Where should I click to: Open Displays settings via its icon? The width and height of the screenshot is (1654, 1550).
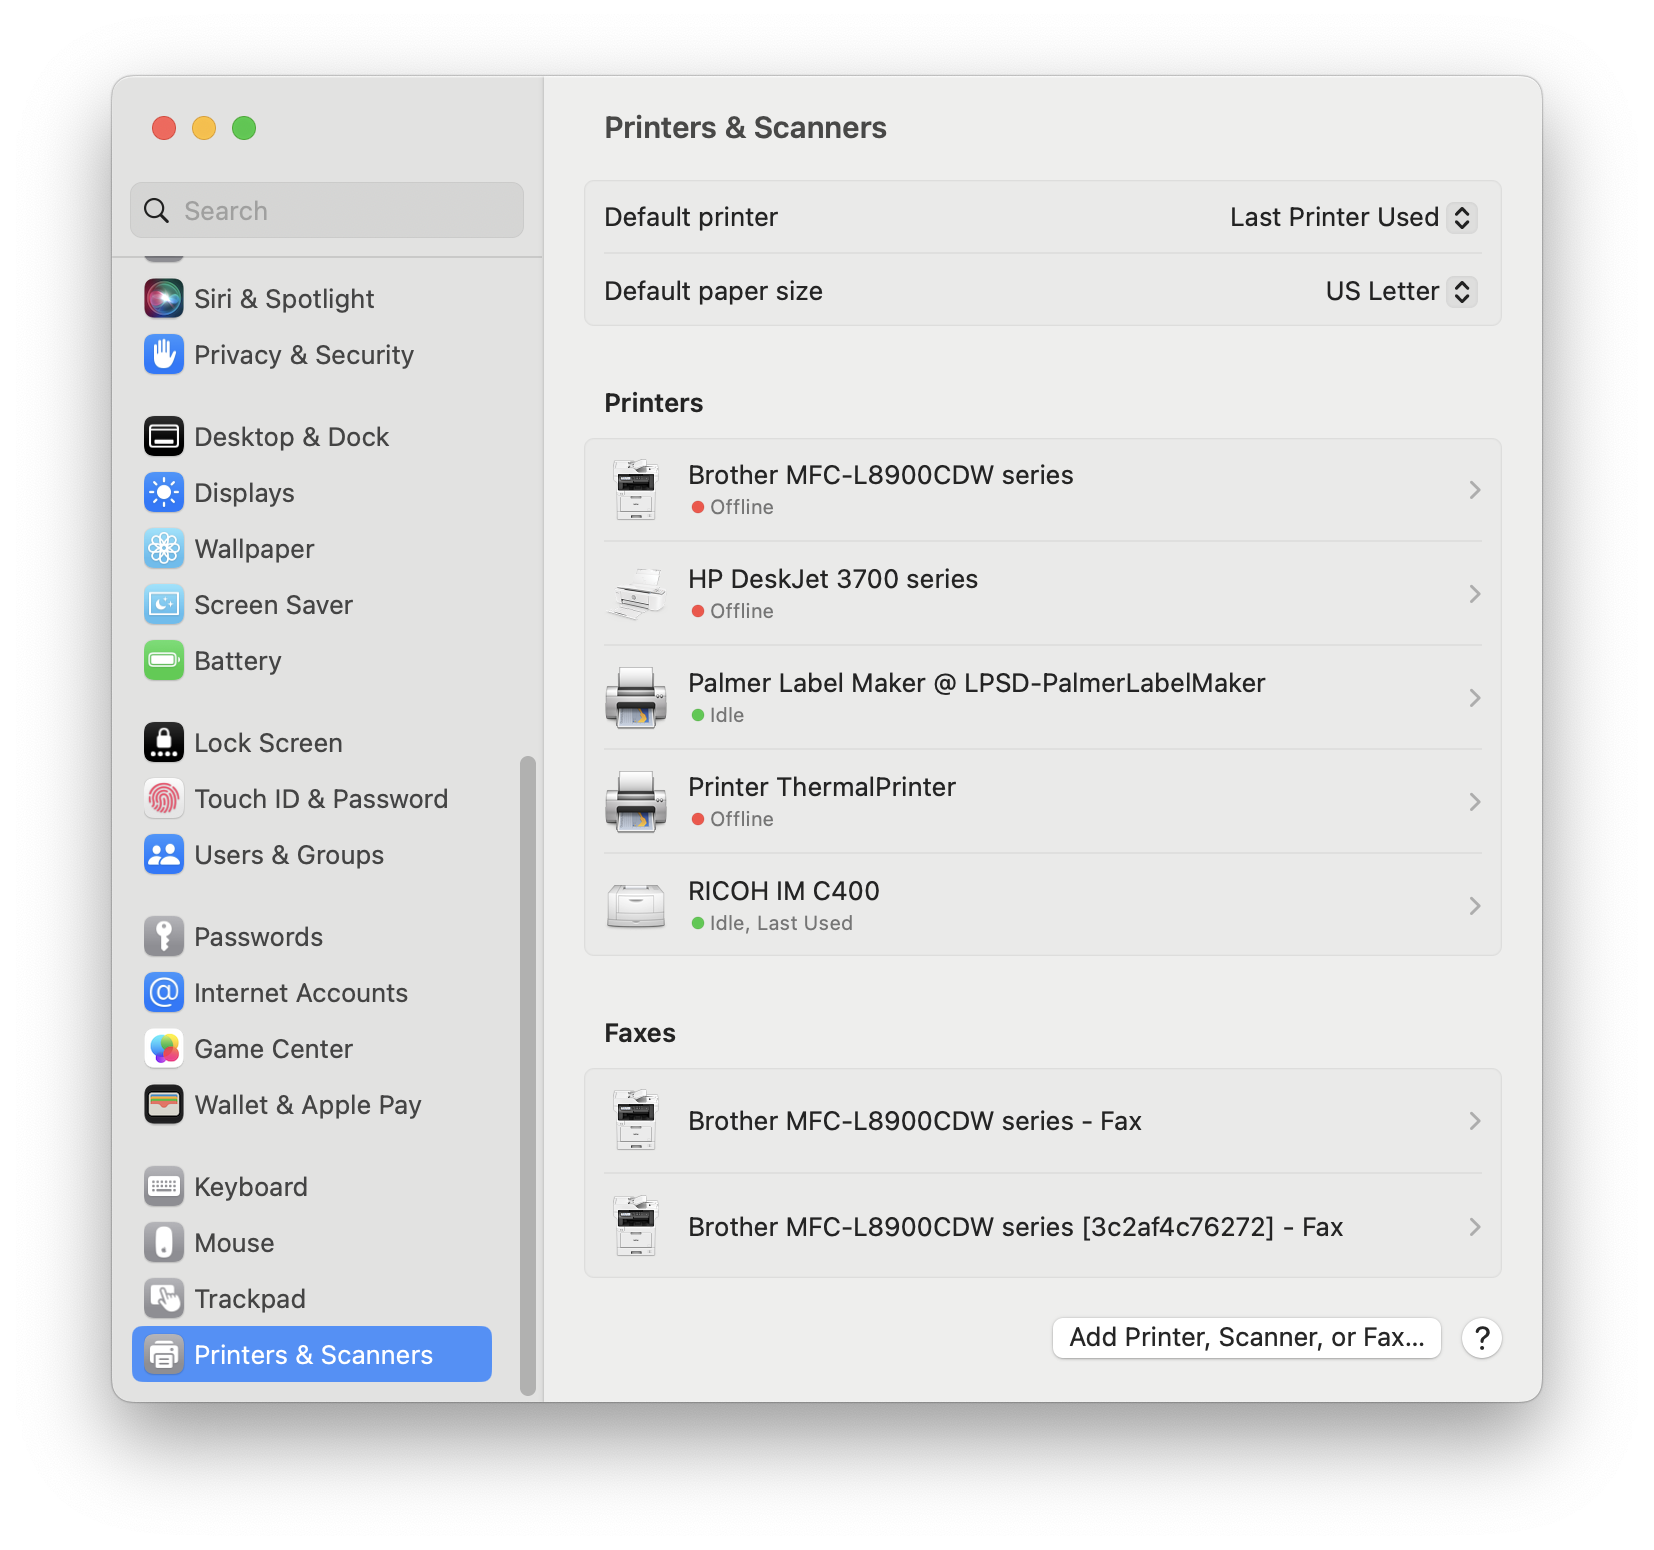click(x=164, y=492)
